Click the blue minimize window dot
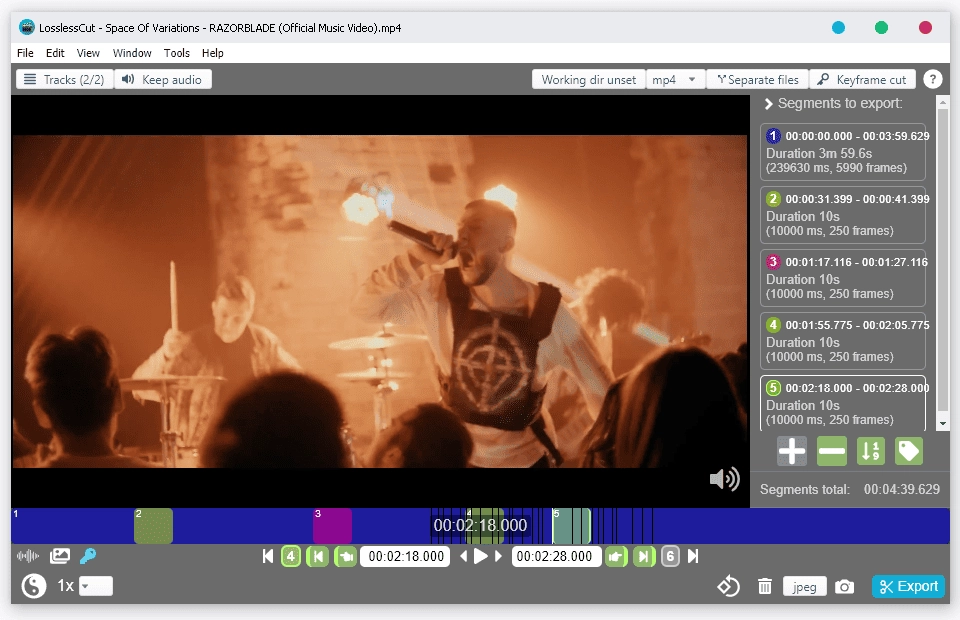The height and width of the screenshot is (620, 960). (x=838, y=28)
